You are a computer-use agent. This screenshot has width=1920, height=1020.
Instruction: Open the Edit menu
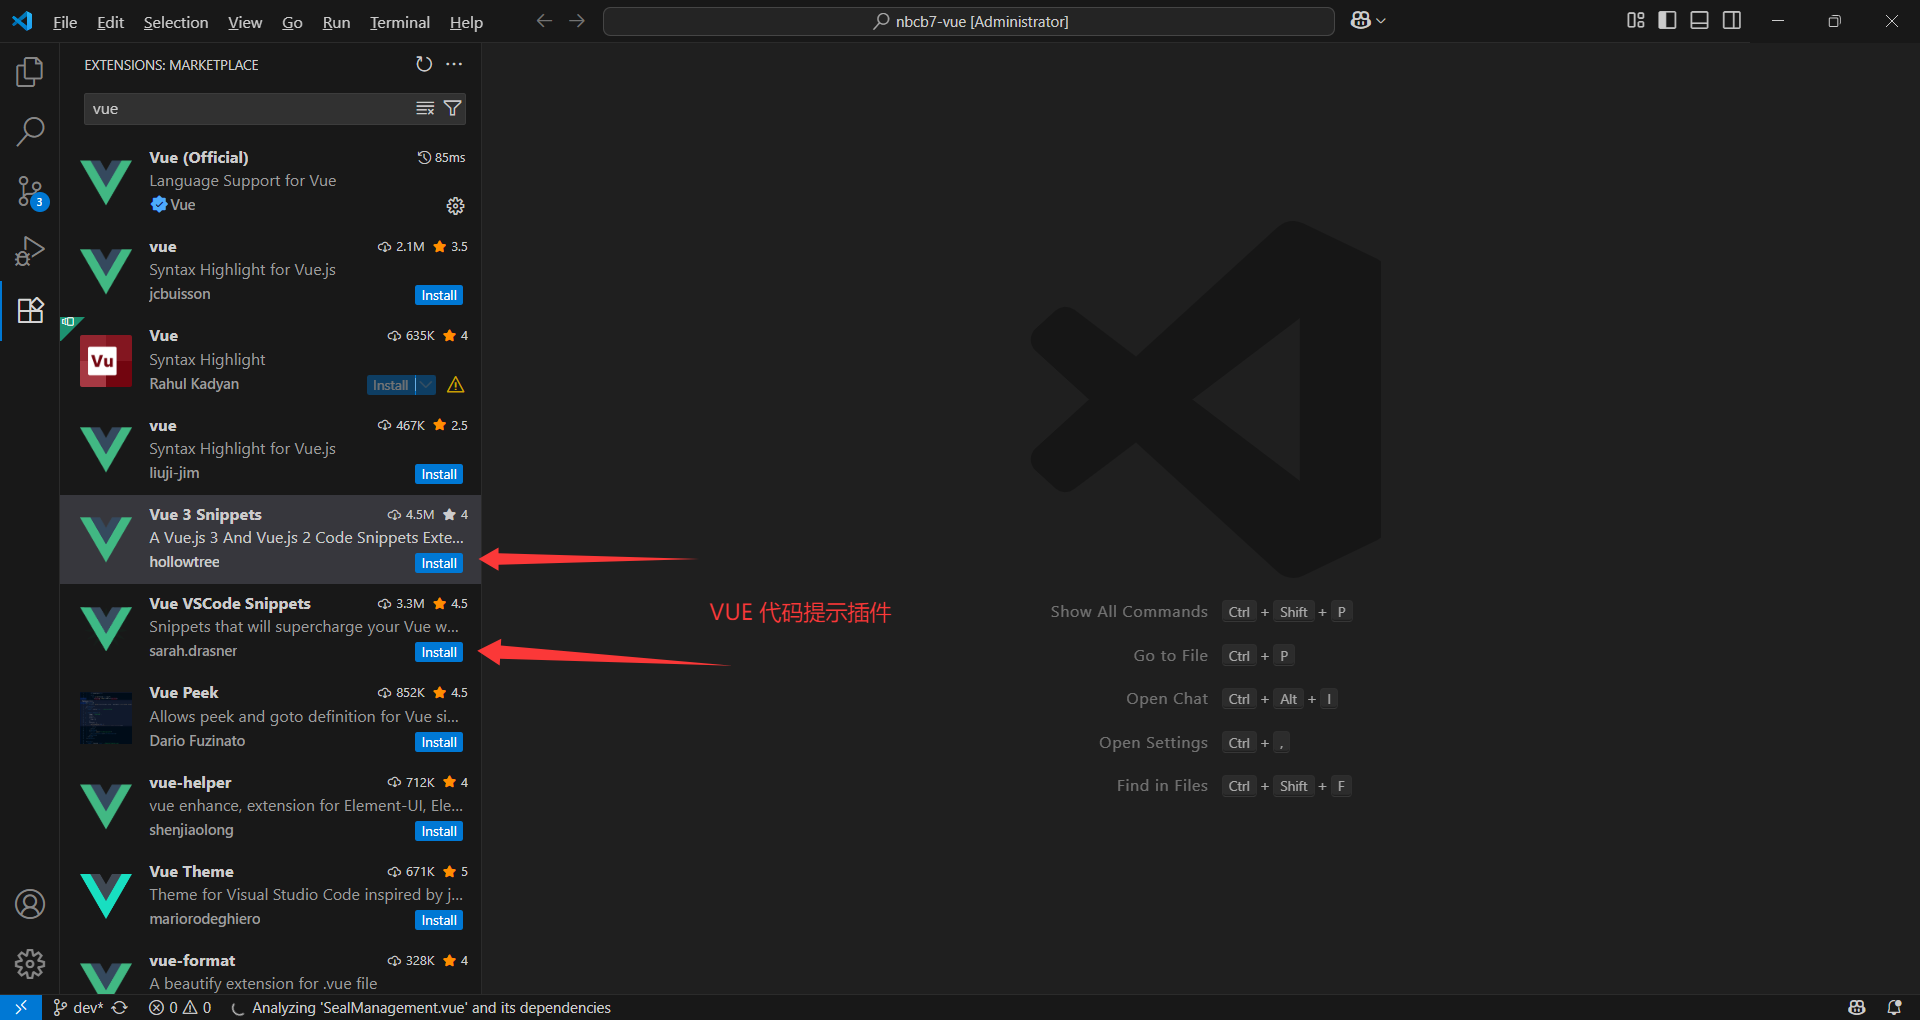click(110, 22)
